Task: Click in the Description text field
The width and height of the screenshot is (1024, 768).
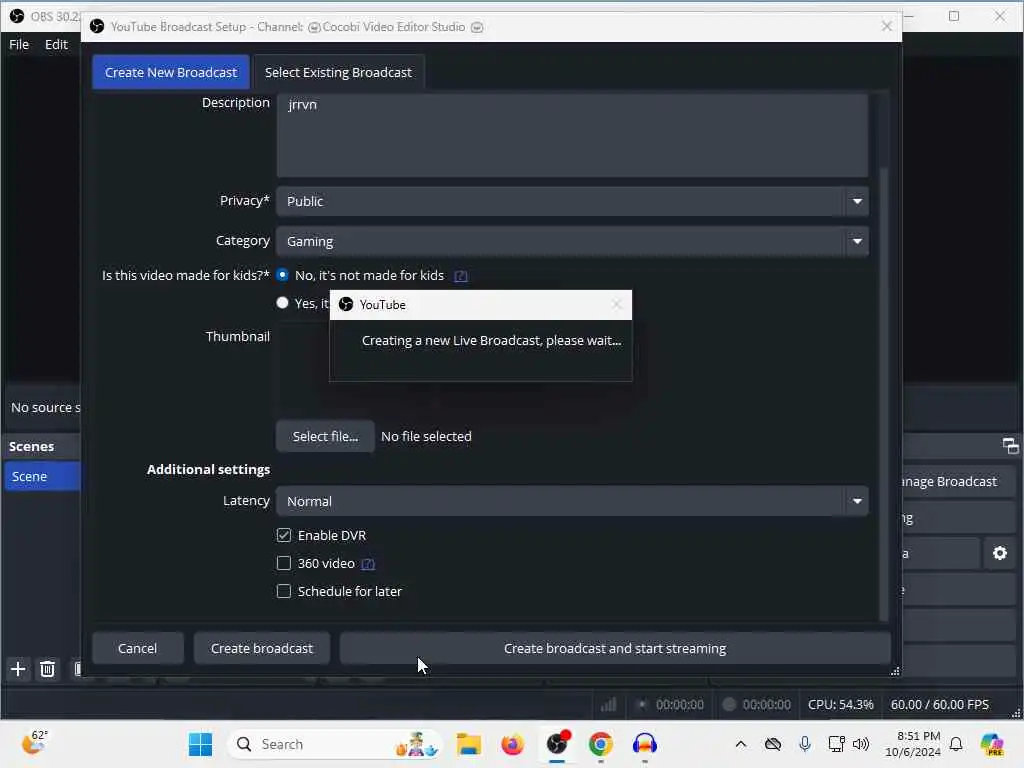Action: pyautogui.click(x=572, y=135)
